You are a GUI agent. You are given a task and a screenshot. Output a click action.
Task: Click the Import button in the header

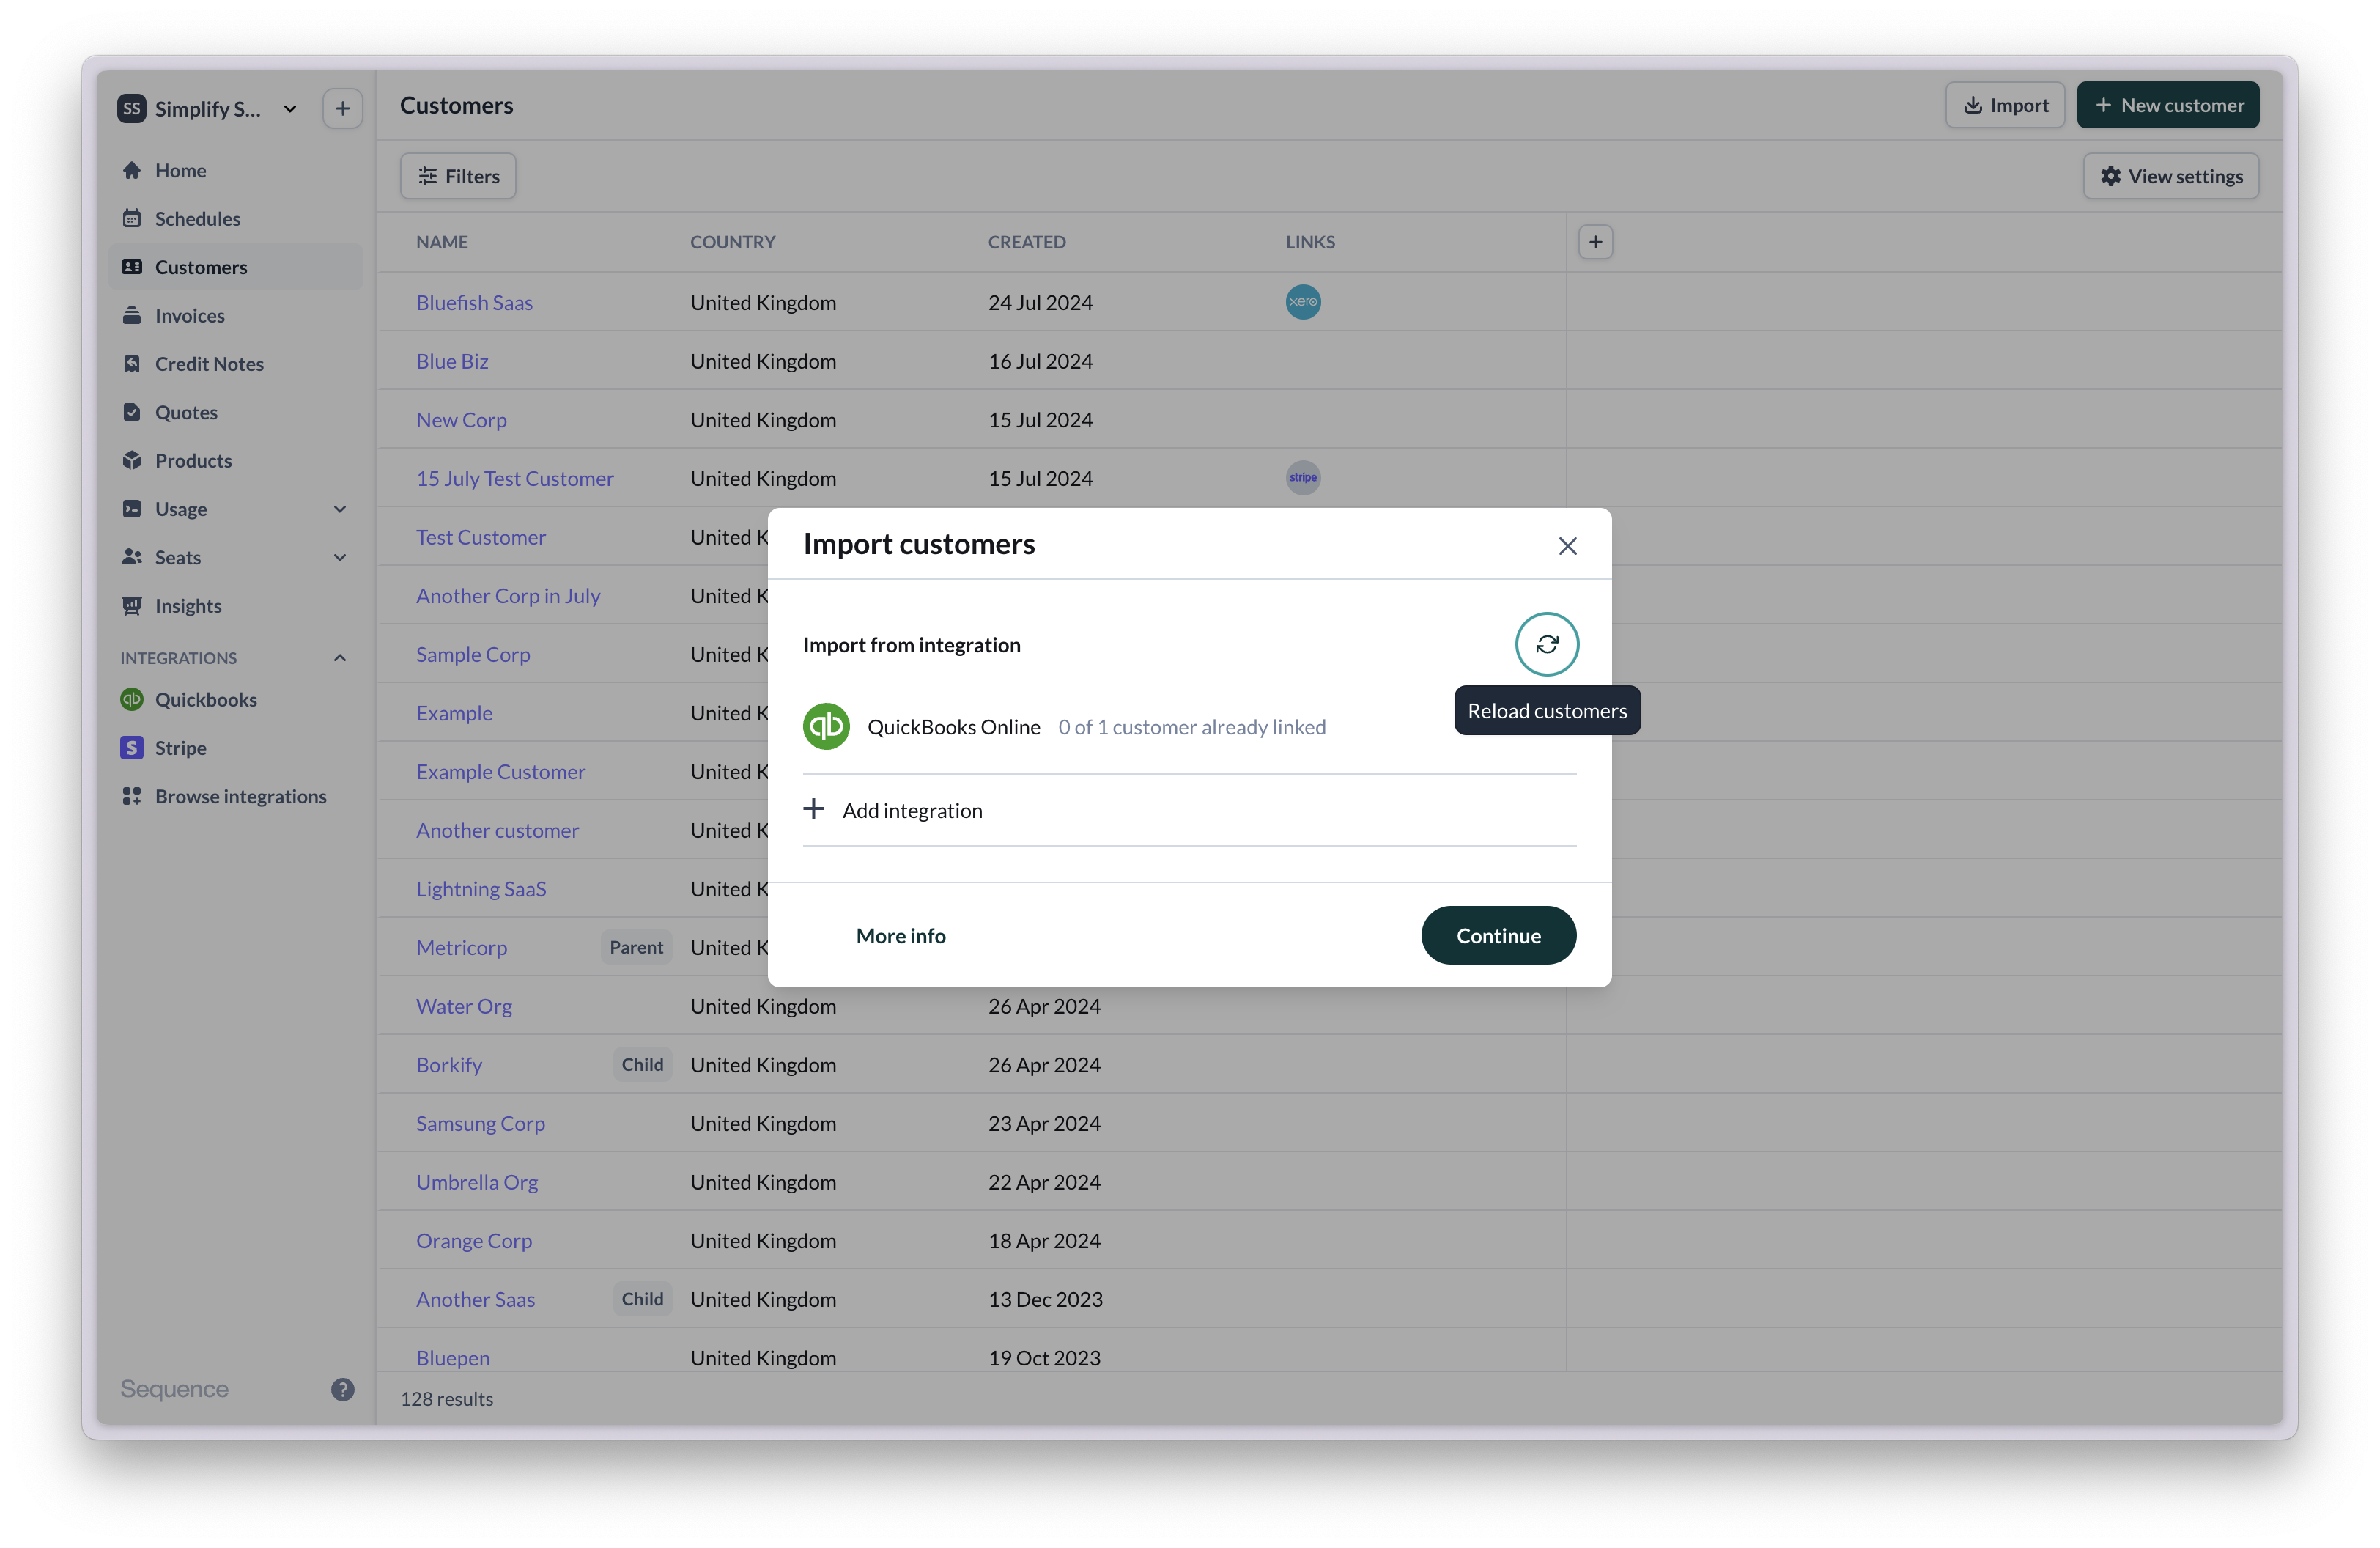[x=2004, y=105]
